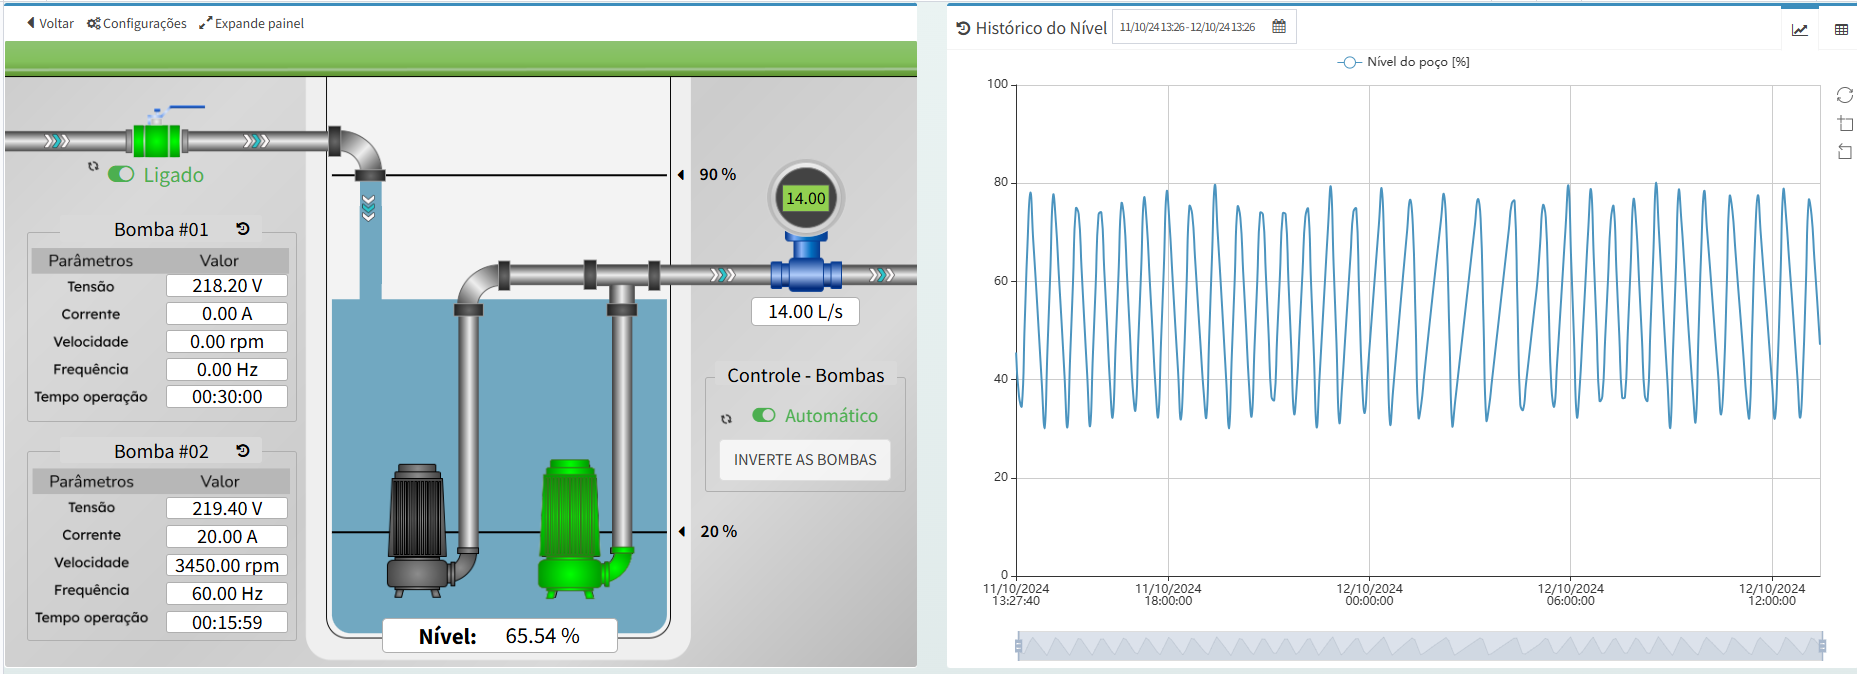The image size is (1857, 674).
Task: Click refresh icon beside Automático switch
Action: coord(727,418)
